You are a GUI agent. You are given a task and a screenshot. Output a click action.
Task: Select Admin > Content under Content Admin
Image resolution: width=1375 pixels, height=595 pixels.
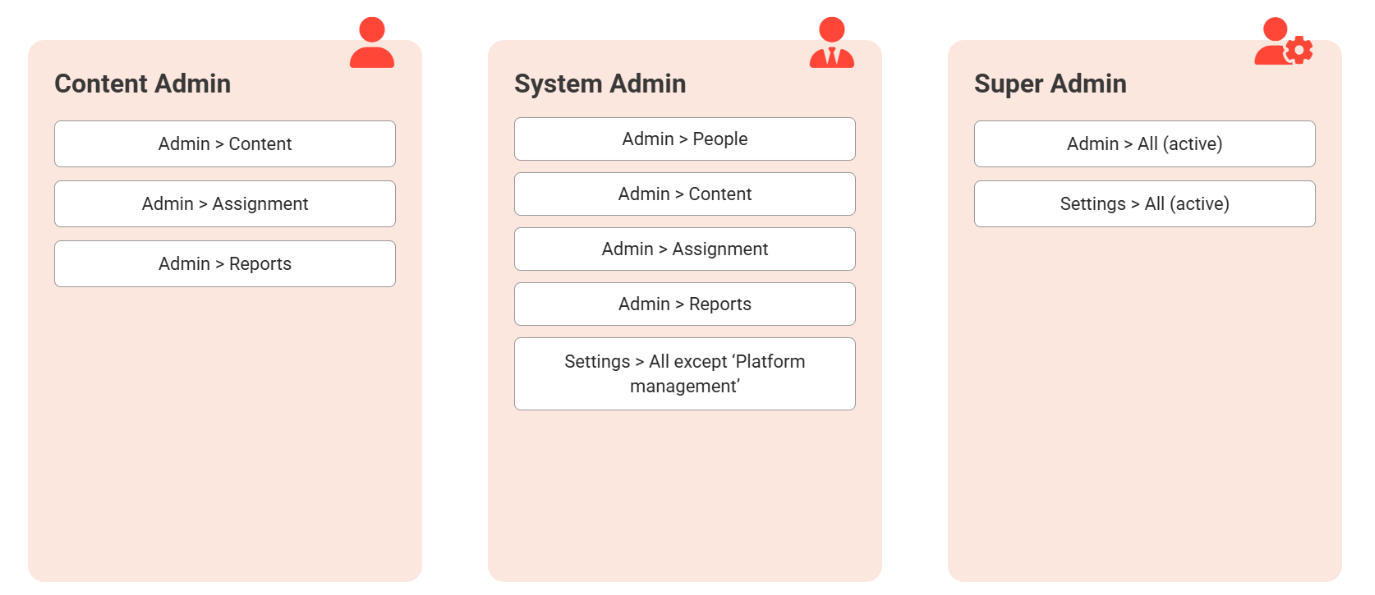pos(225,144)
